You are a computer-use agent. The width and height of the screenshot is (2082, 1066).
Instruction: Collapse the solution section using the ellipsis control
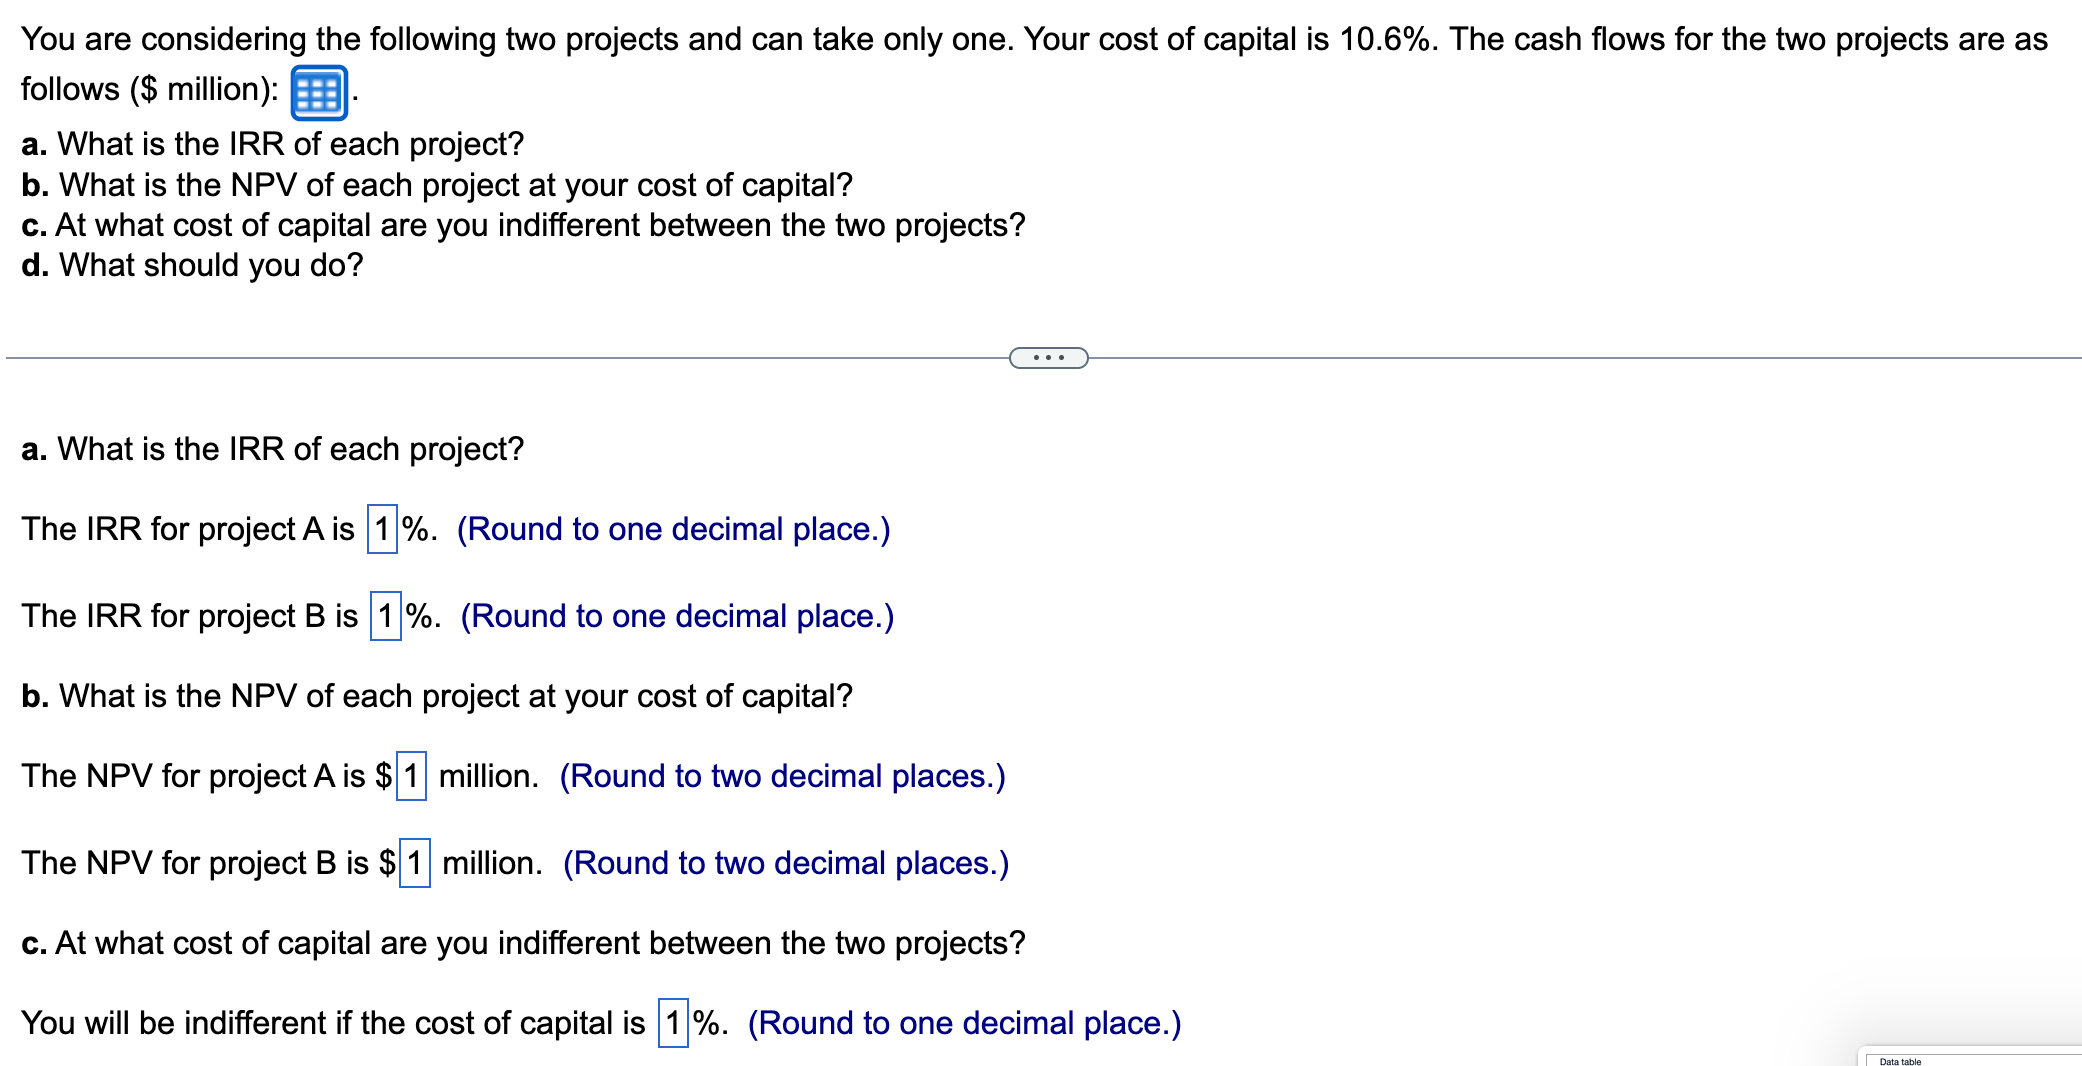[x=1047, y=355]
